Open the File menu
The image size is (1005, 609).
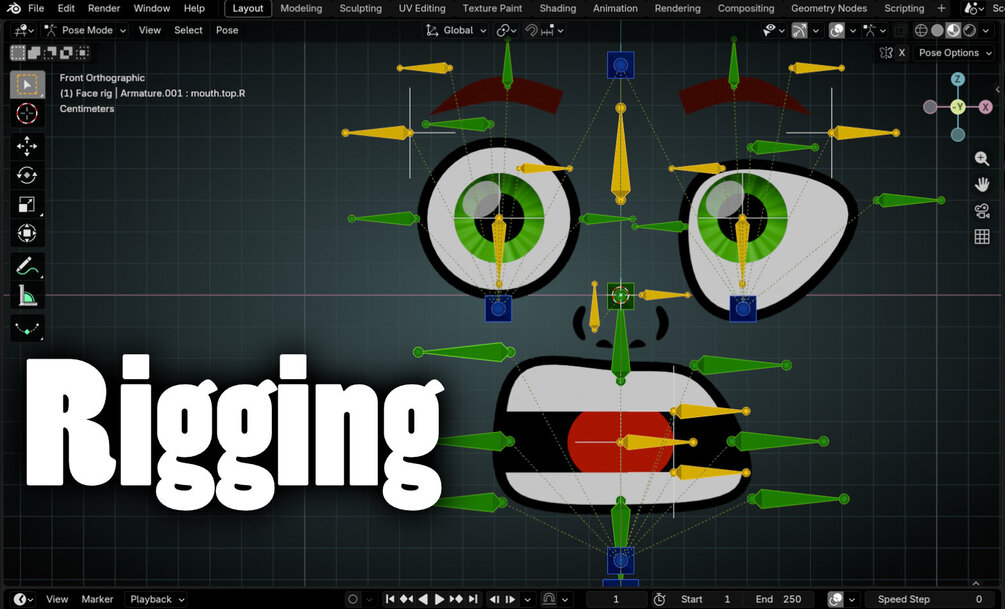(x=36, y=8)
